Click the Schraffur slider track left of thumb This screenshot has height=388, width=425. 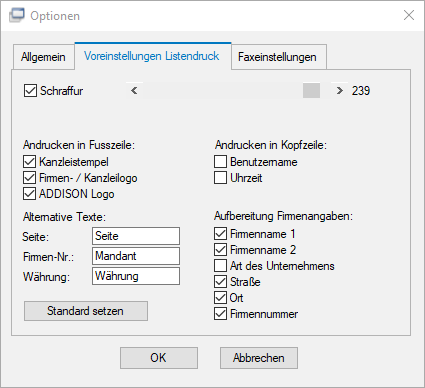223,91
